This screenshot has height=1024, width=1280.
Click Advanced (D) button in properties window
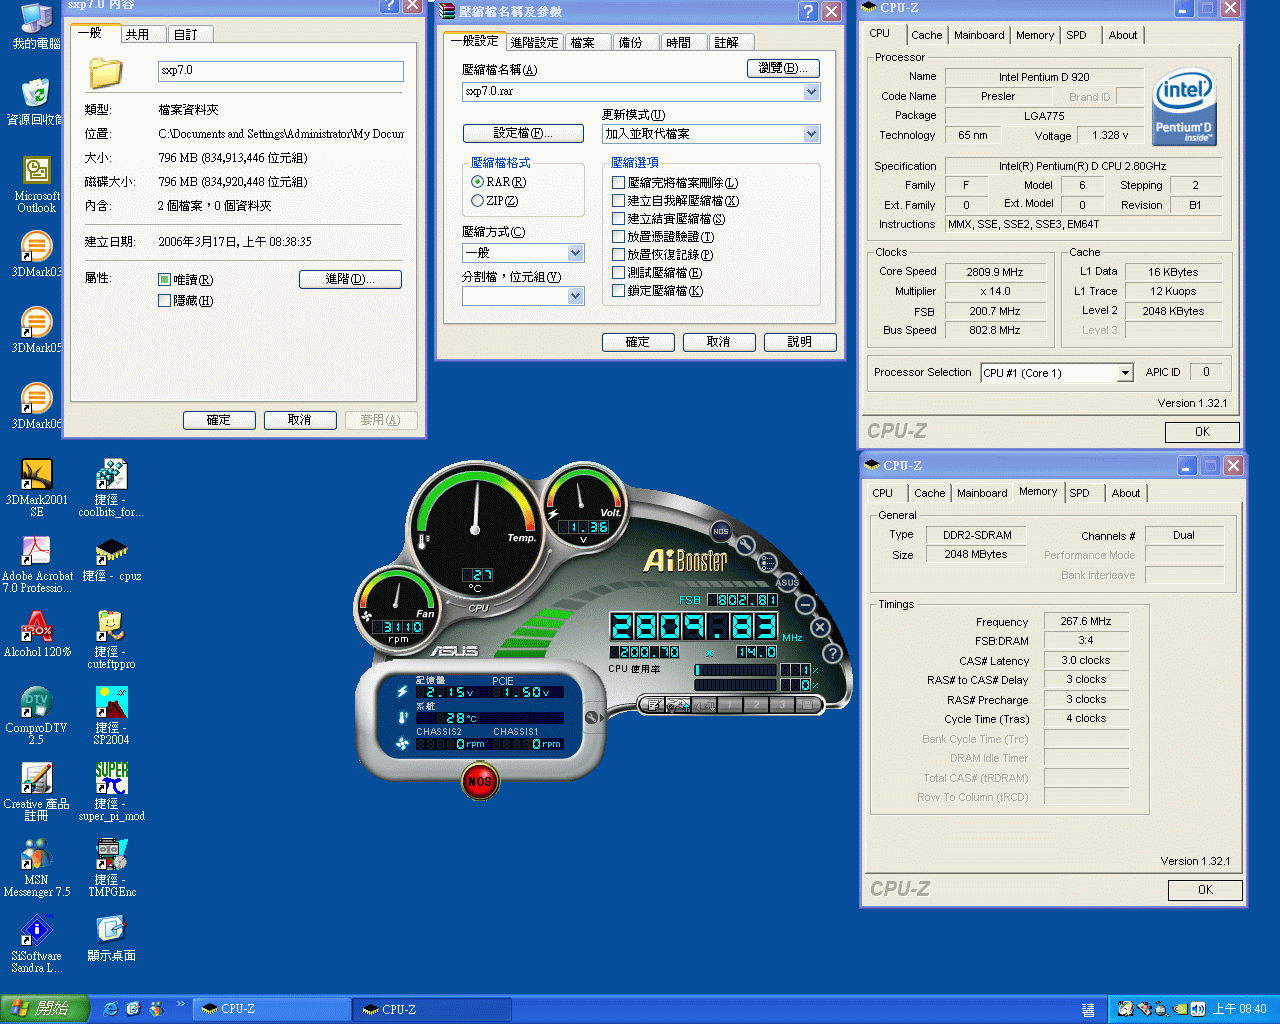[x=350, y=279]
